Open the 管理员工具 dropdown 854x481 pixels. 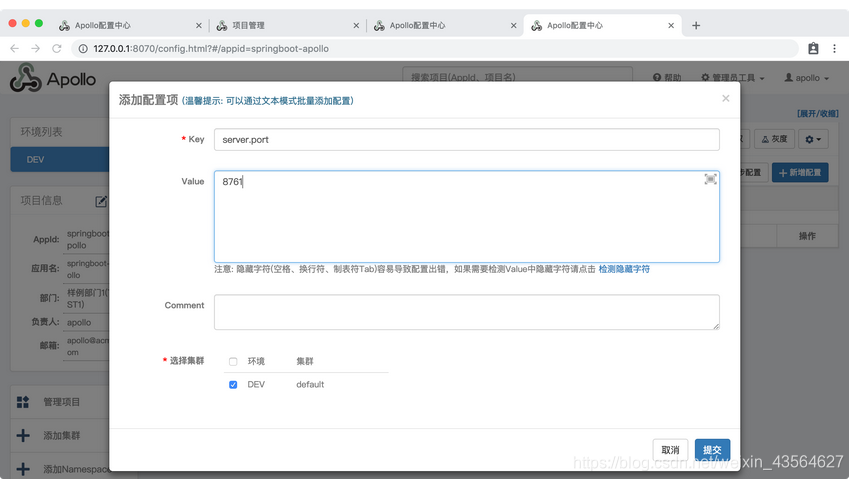tap(733, 78)
